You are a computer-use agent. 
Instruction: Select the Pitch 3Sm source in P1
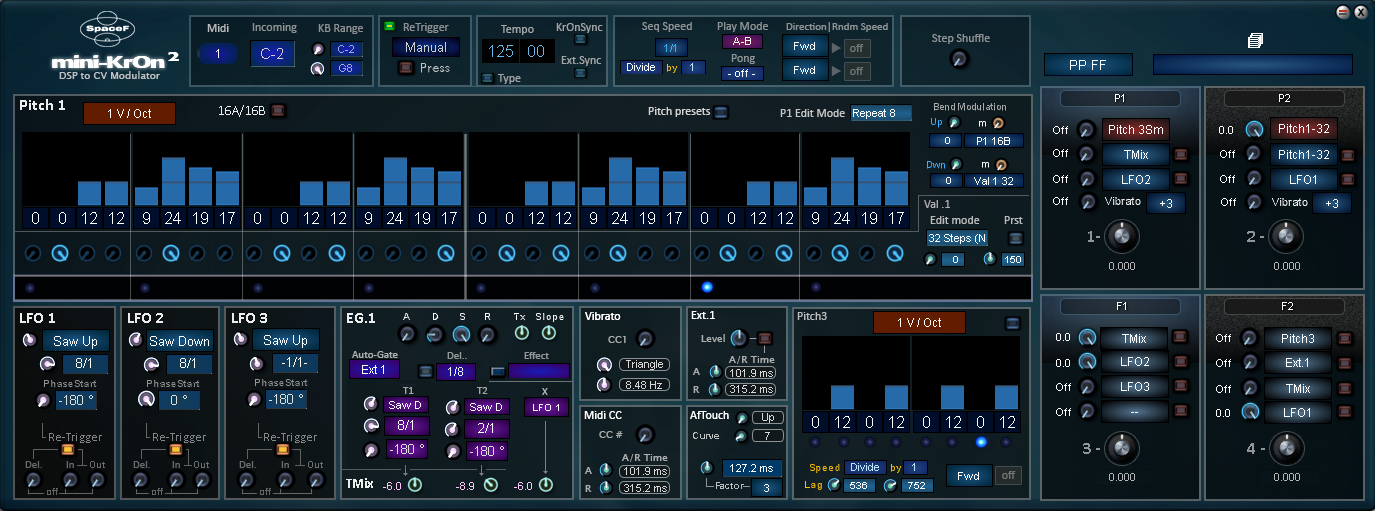point(1135,130)
